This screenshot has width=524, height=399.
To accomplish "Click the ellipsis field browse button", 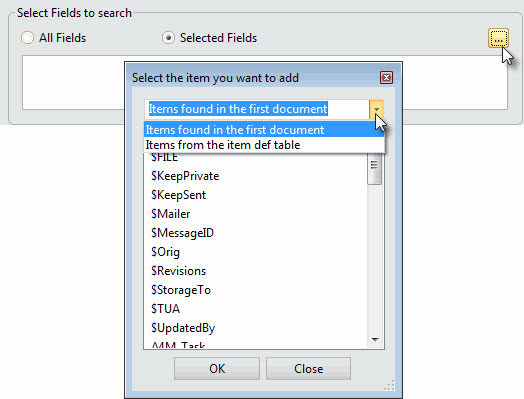I will tap(498, 38).
